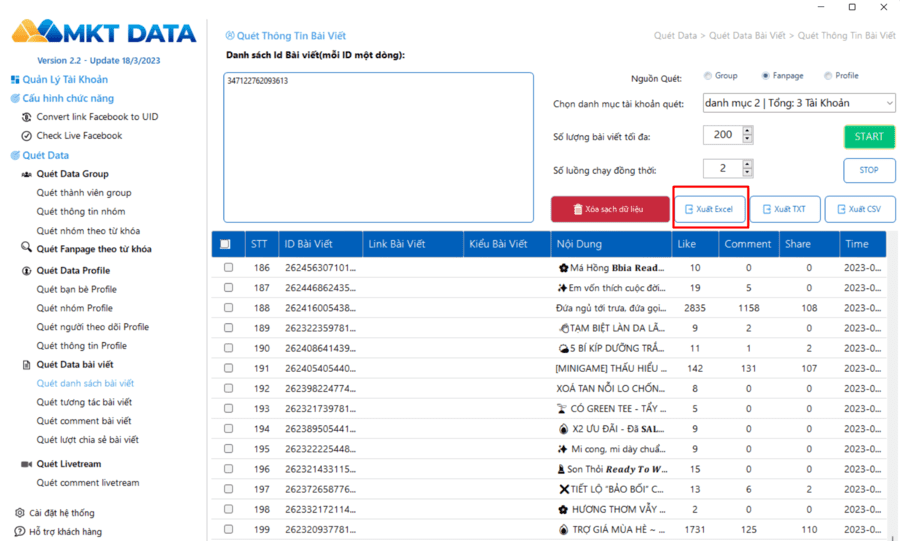The image size is (900, 541).
Task: Click the Quét Livestream camera icon
Action: click(26, 464)
